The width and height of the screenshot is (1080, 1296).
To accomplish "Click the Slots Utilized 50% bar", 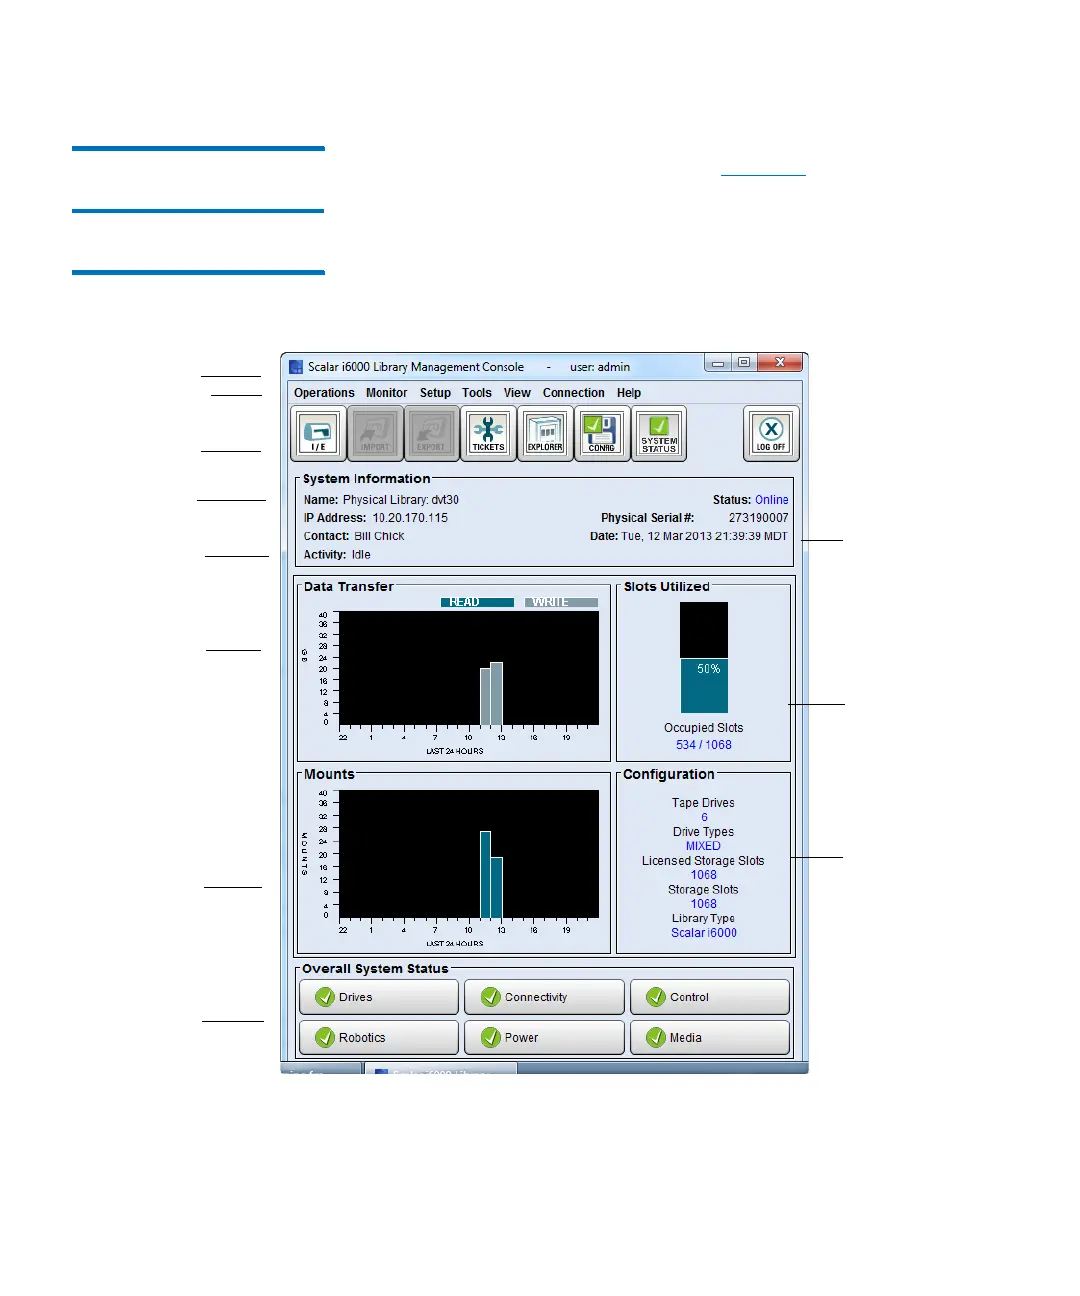I will coord(704,685).
